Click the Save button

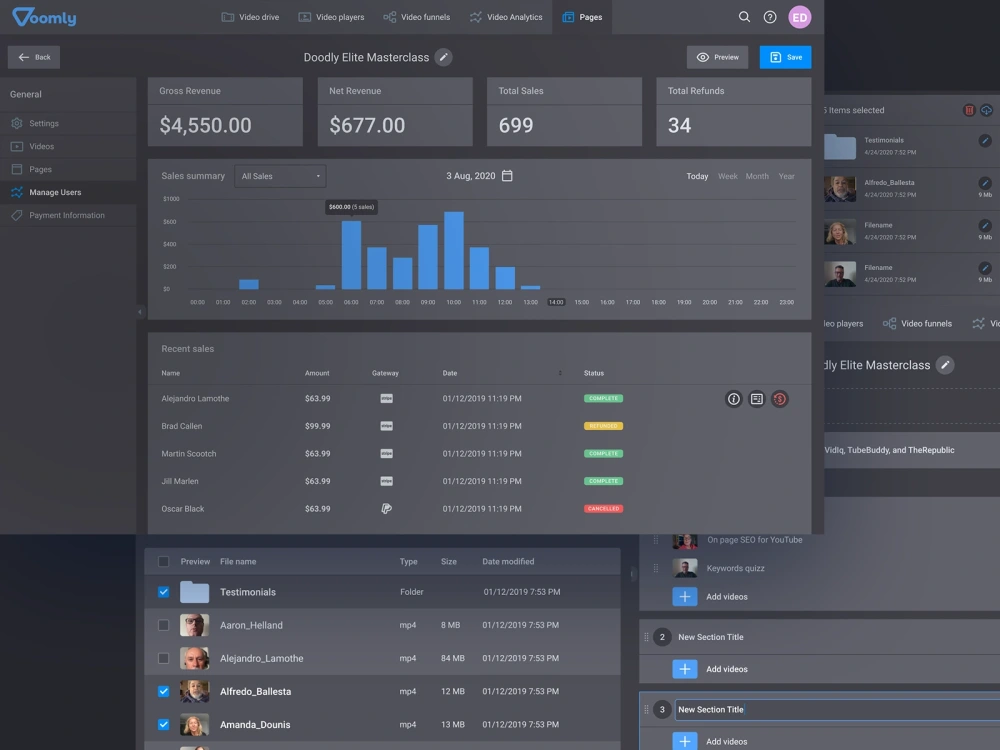[785, 57]
